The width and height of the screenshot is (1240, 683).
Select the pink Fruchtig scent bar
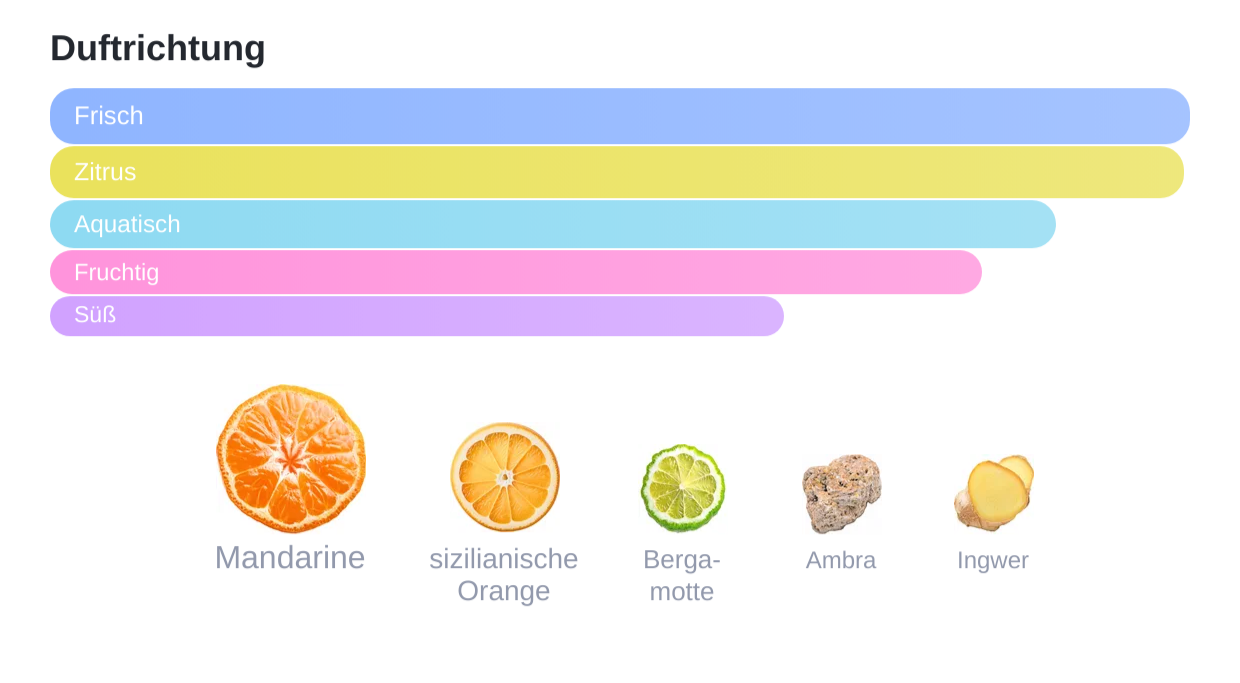pyautogui.click(x=516, y=272)
